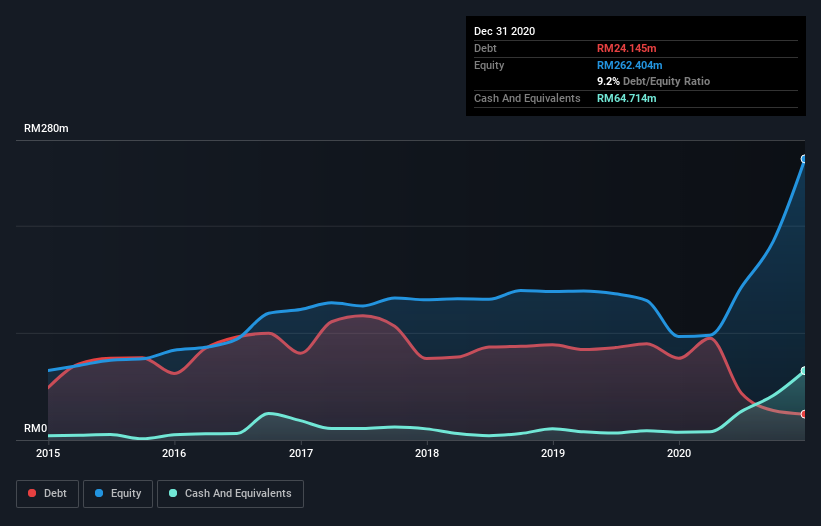Click the Equity endpoint marker at Dec 2020
The width and height of the screenshot is (821, 526).
coord(804,159)
